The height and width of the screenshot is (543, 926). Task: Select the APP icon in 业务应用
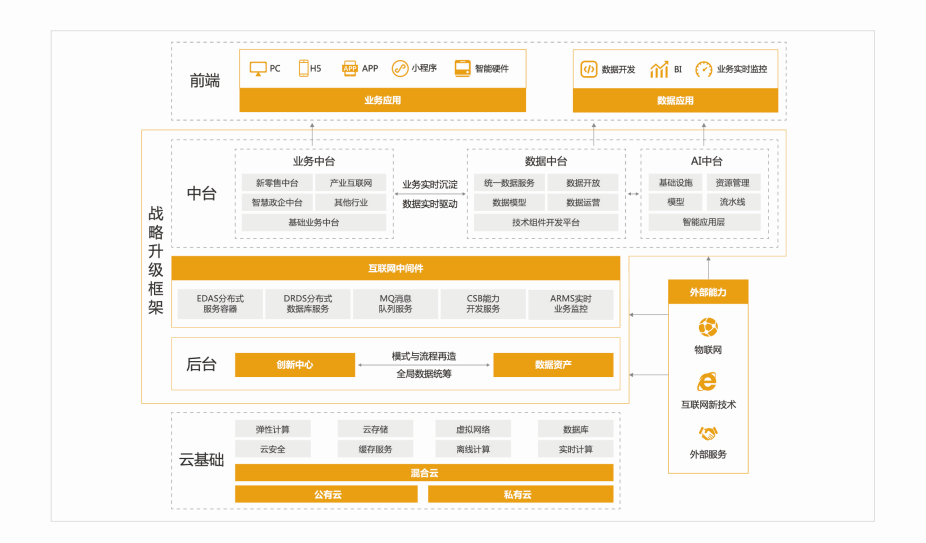coord(350,69)
